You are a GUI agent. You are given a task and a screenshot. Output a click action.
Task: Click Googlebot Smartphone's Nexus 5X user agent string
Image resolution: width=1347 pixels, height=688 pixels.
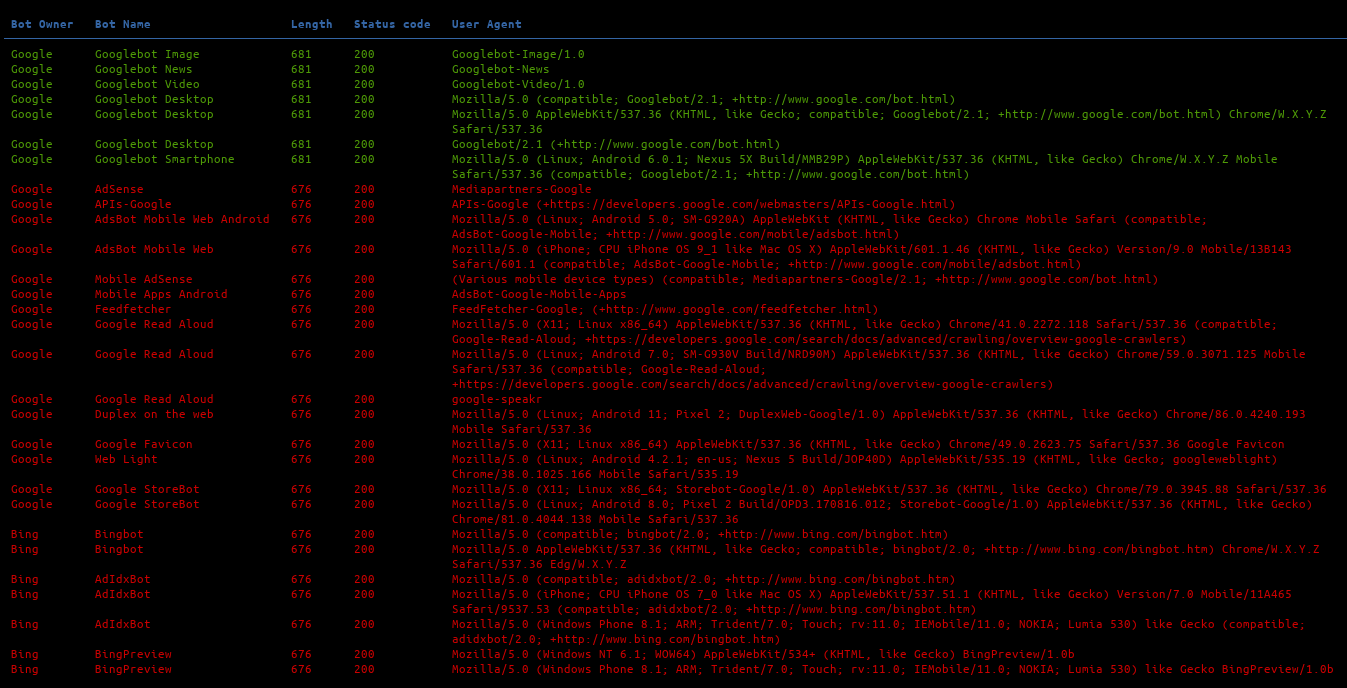pyautogui.click(x=865, y=166)
